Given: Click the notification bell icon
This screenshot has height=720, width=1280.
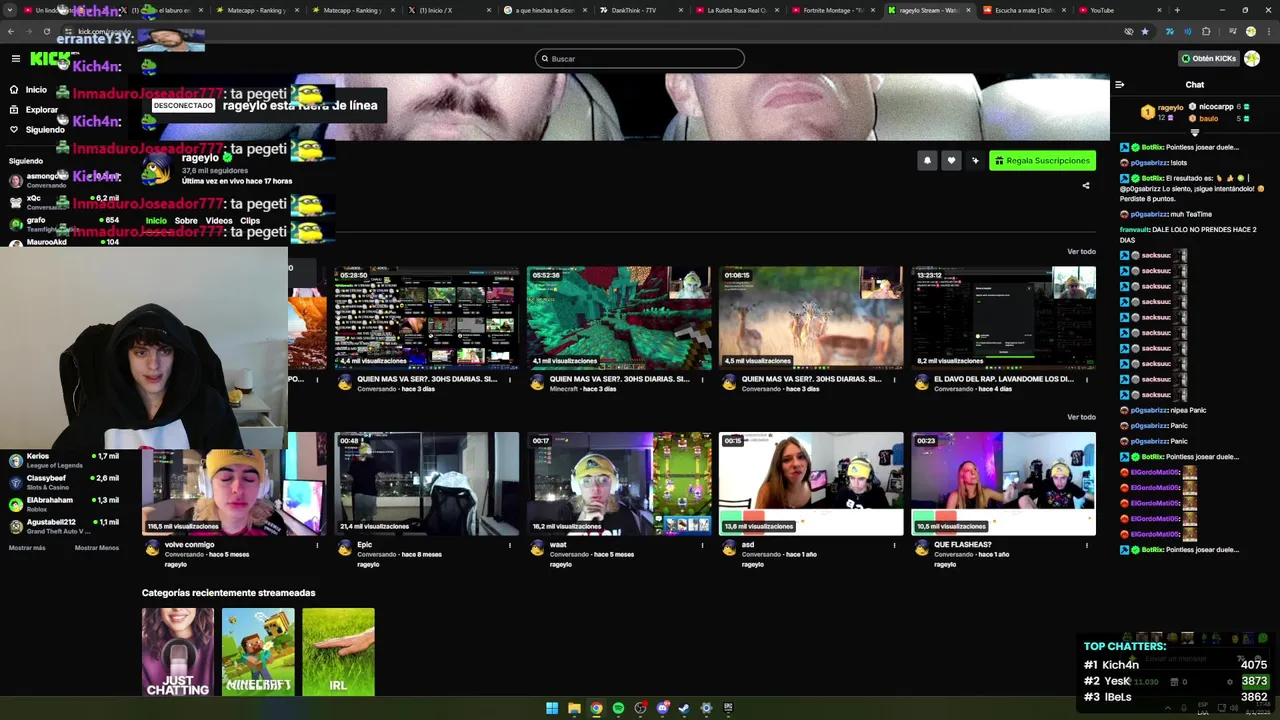Looking at the screenshot, I should point(927,160).
